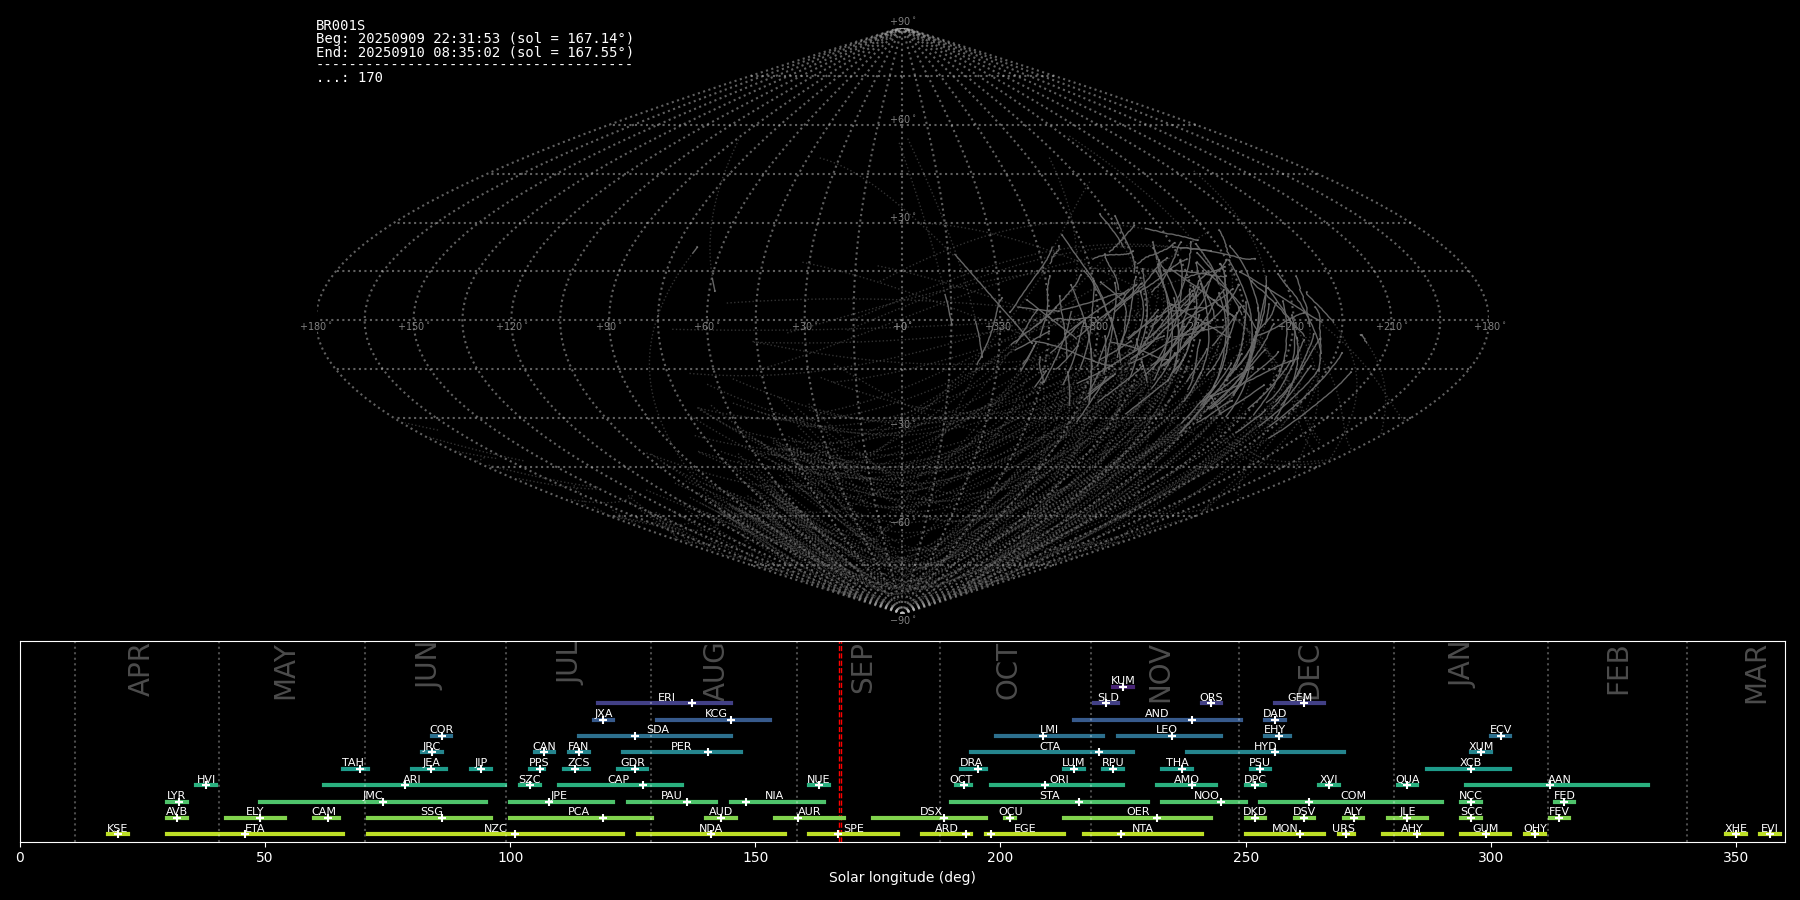Select the LMI shower bar
The height and width of the screenshot is (900, 1800).
1049,736
